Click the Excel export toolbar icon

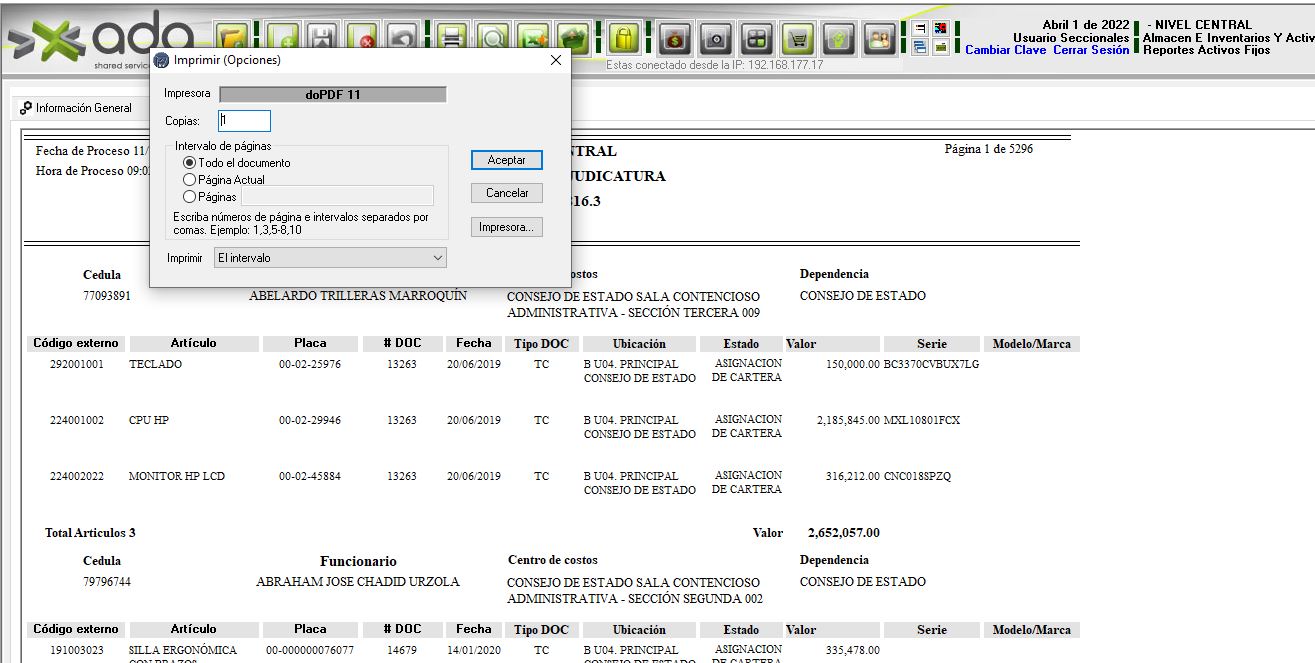click(x=534, y=38)
